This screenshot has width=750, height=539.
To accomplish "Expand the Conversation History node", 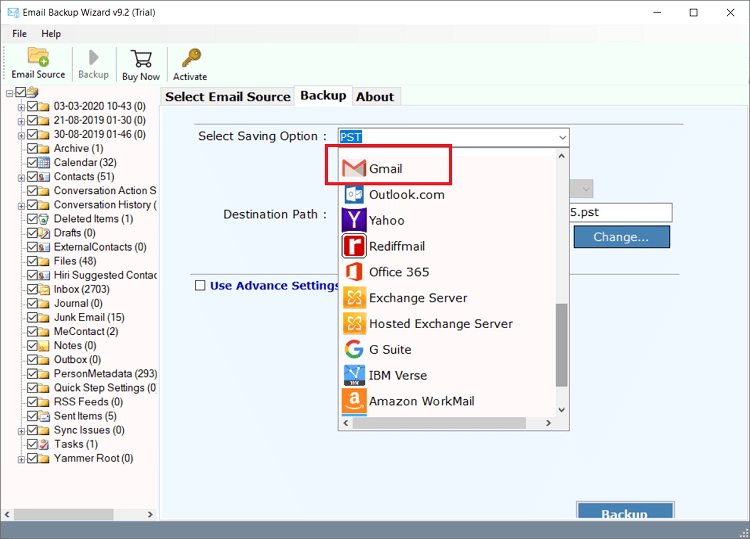I will coord(21,206).
